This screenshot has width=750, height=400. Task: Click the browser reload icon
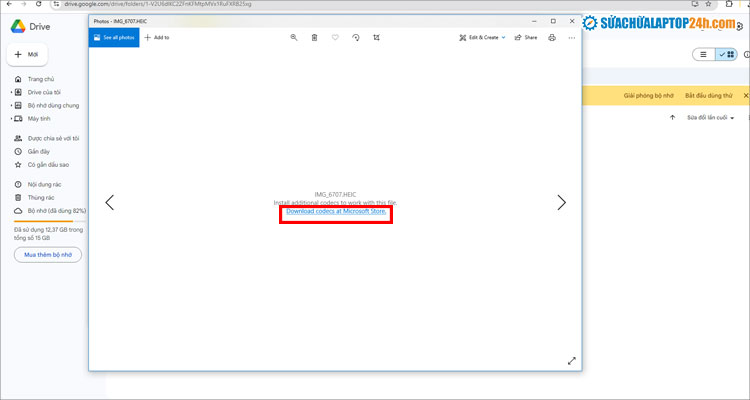pyautogui.click(x=39, y=4)
